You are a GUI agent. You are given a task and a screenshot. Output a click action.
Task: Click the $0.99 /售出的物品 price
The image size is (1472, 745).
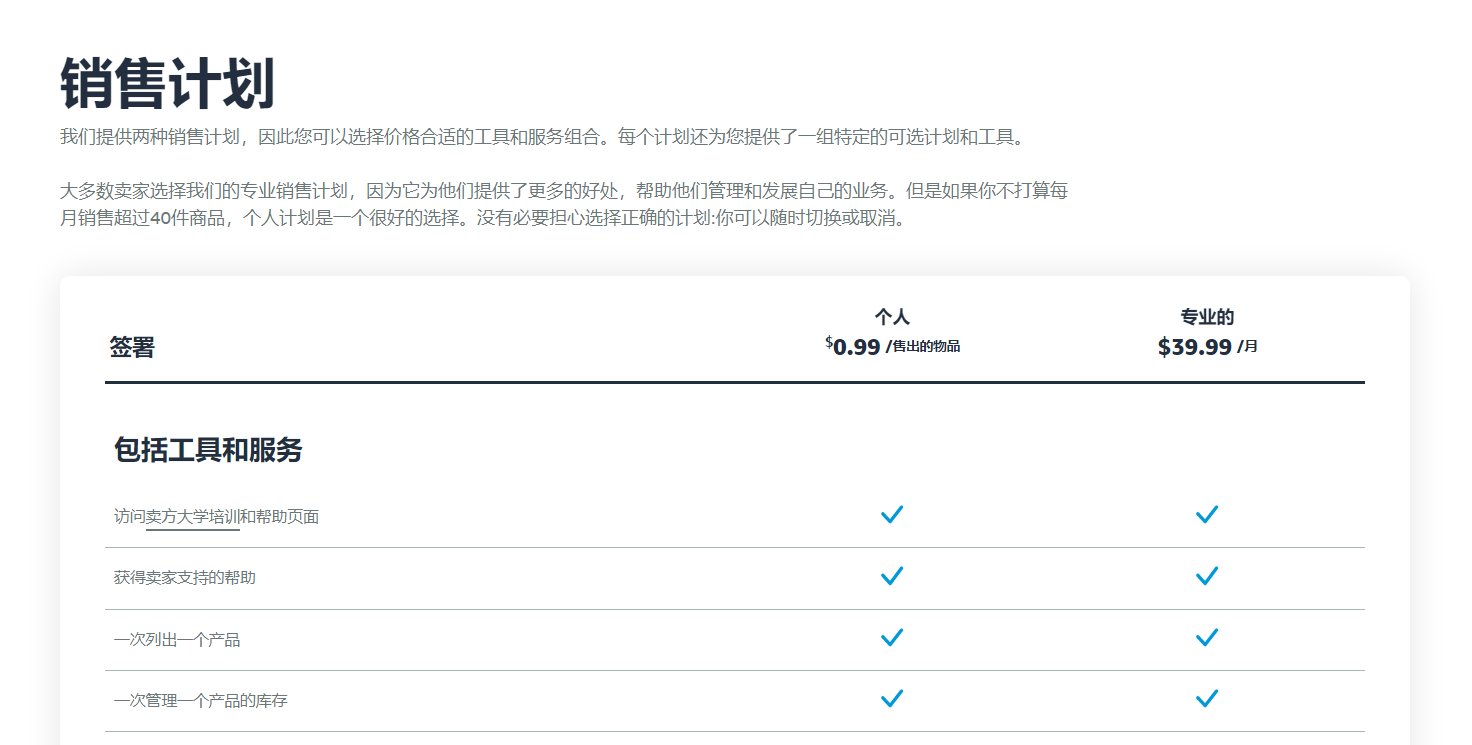pyautogui.click(x=892, y=347)
